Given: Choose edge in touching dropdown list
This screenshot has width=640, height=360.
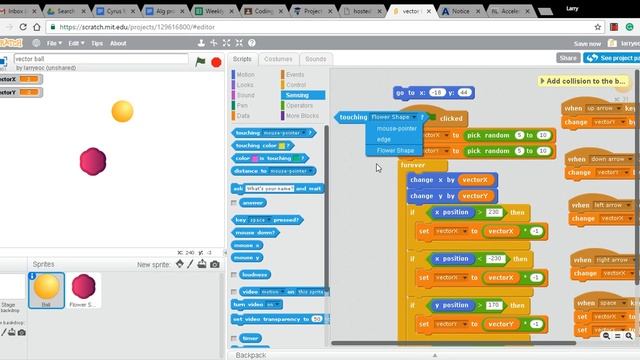Looking at the screenshot, I should click(x=384, y=140).
